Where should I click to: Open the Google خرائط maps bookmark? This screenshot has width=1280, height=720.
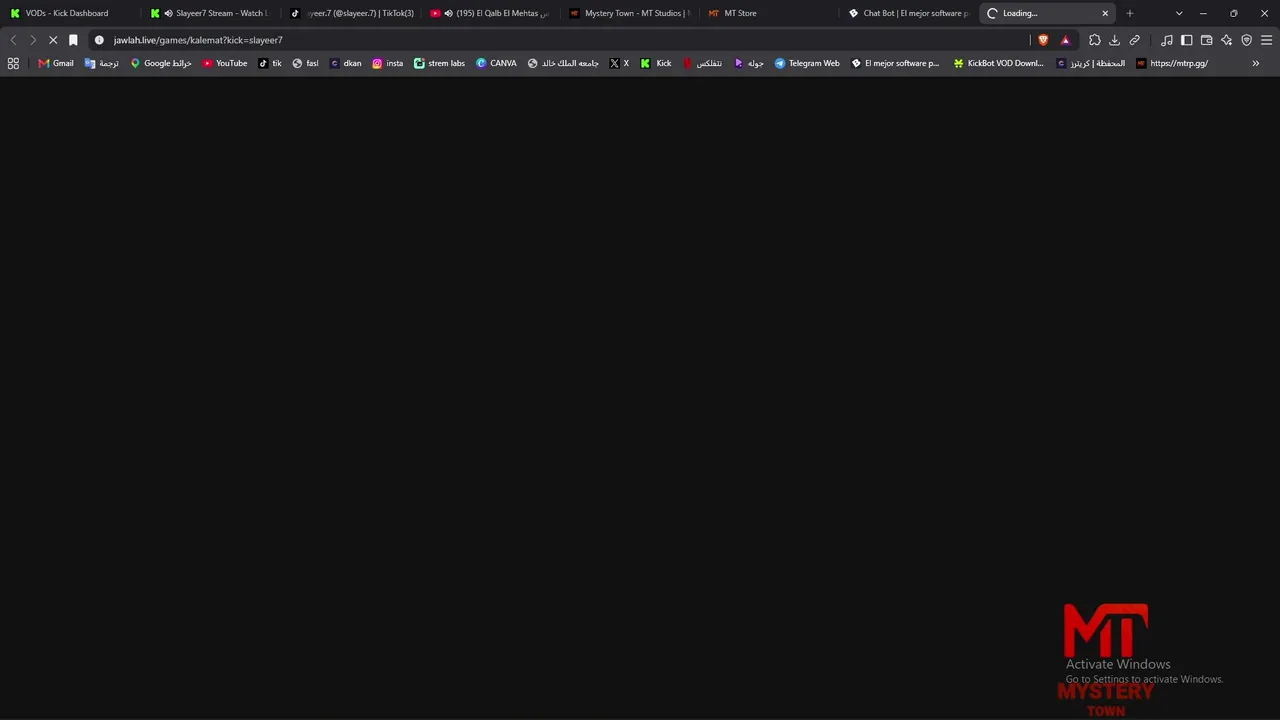click(x=160, y=63)
